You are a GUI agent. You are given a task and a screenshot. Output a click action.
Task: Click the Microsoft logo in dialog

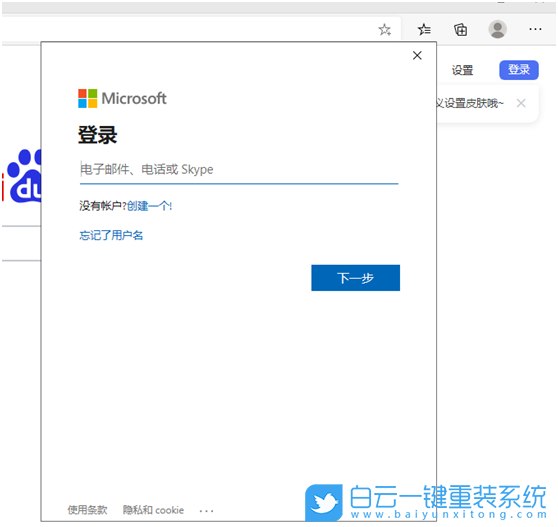(122, 98)
